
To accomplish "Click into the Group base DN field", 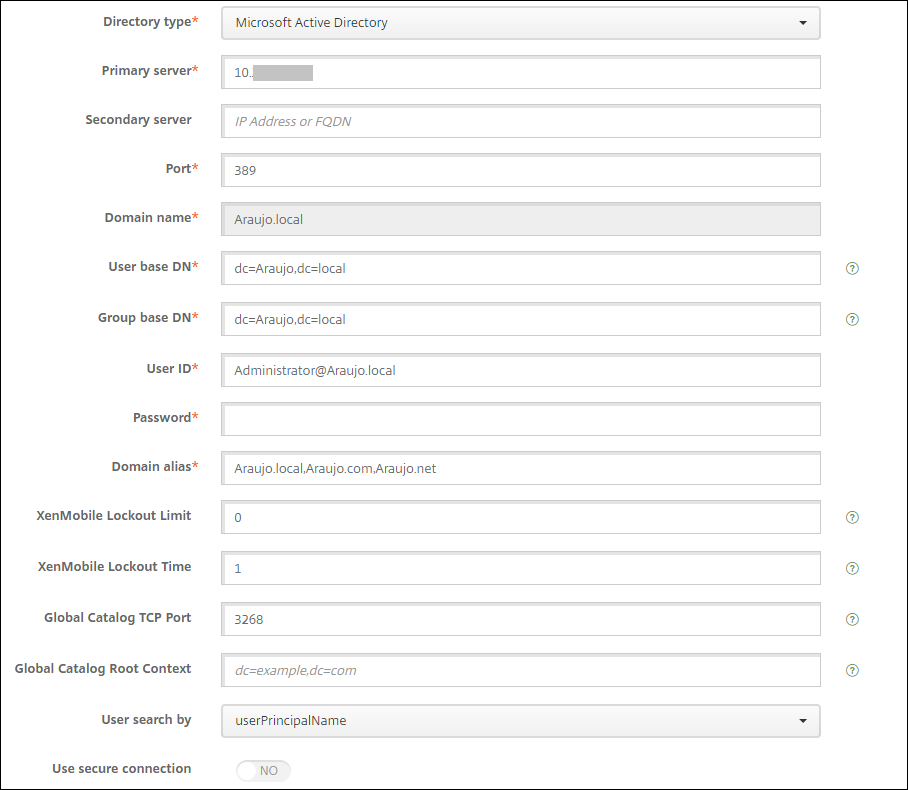I will click(x=520, y=320).
